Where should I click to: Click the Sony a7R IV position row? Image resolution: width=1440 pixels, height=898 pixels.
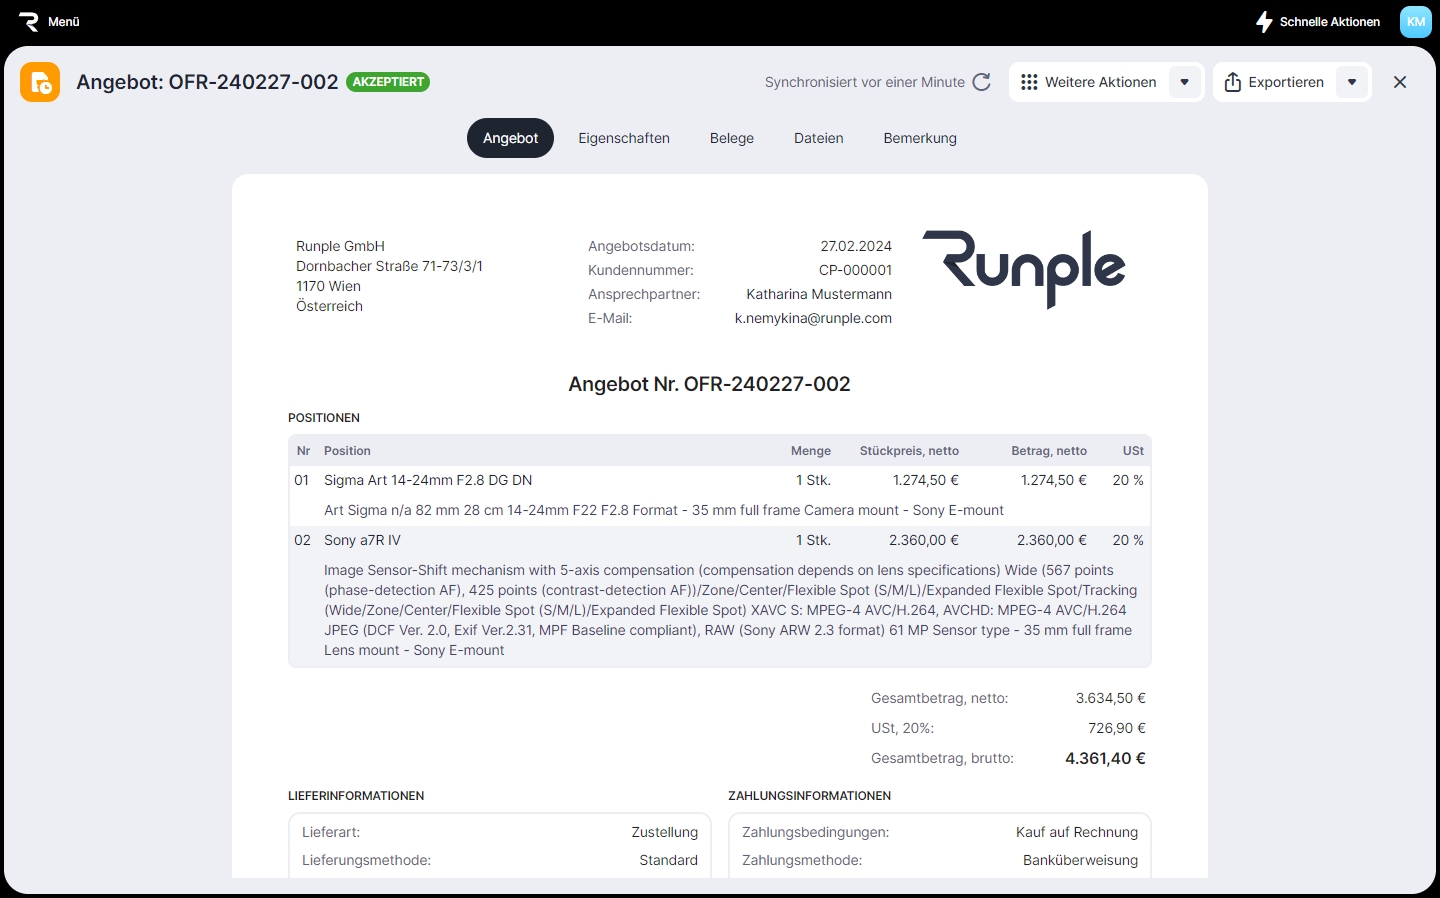[x=362, y=540]
